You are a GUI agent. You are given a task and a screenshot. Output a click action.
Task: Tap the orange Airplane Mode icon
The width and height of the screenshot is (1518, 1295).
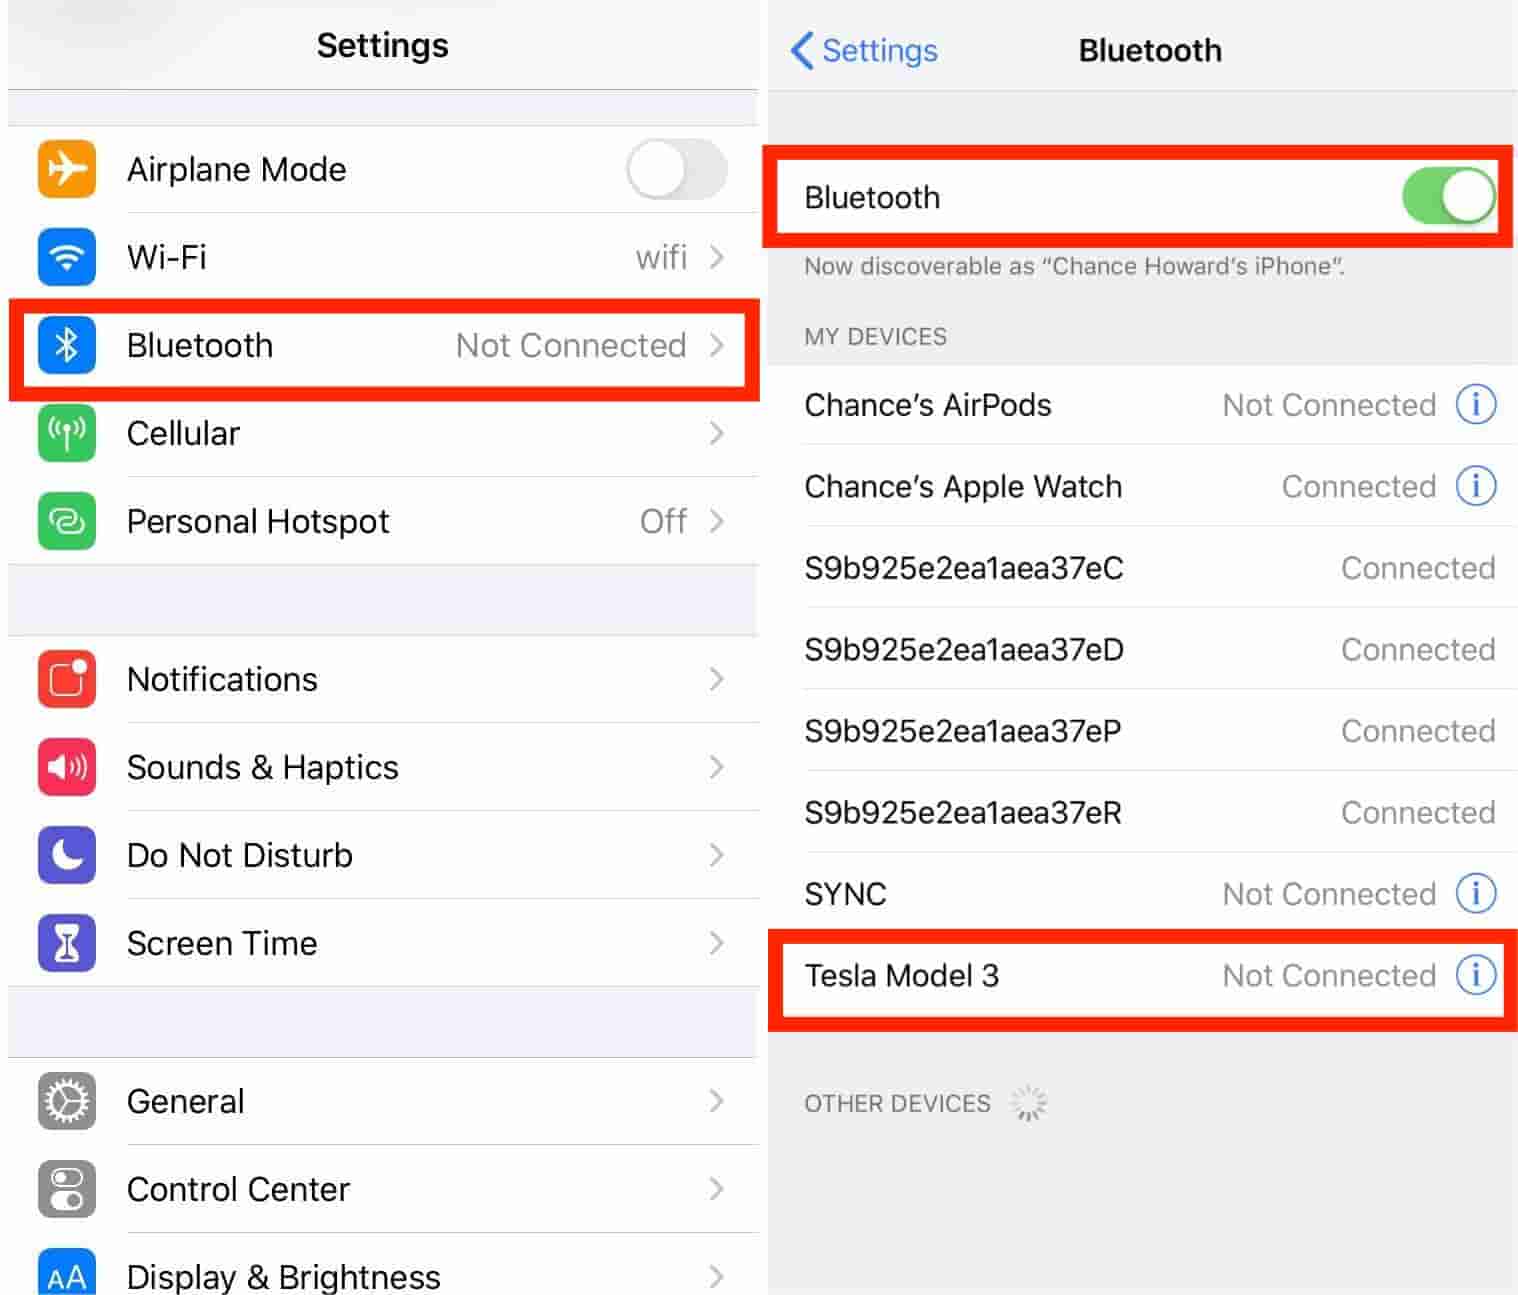pyautogui.click(x=67, y=169)
